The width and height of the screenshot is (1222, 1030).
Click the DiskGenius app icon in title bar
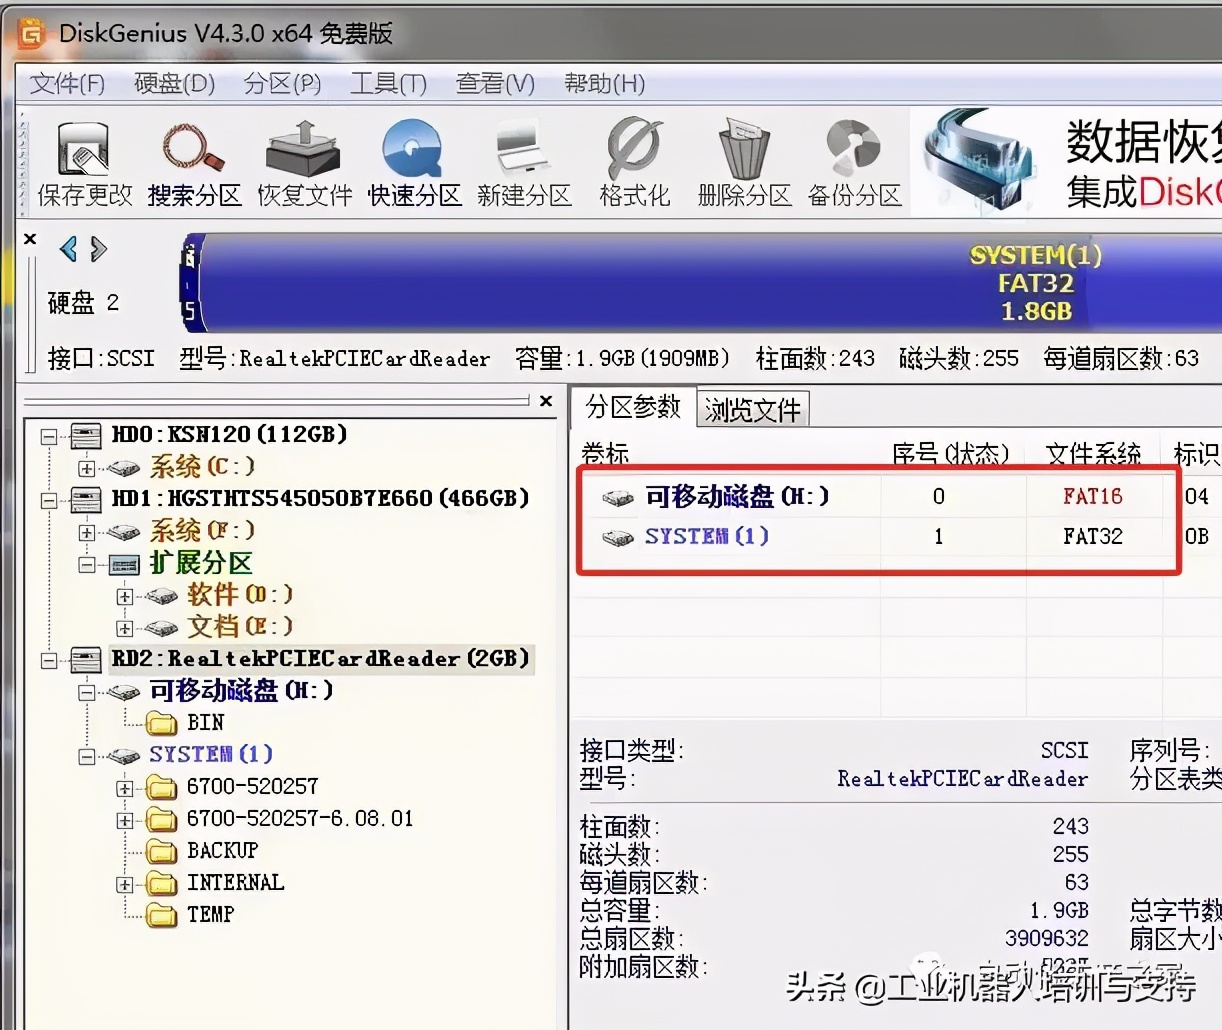pos(31,33)
